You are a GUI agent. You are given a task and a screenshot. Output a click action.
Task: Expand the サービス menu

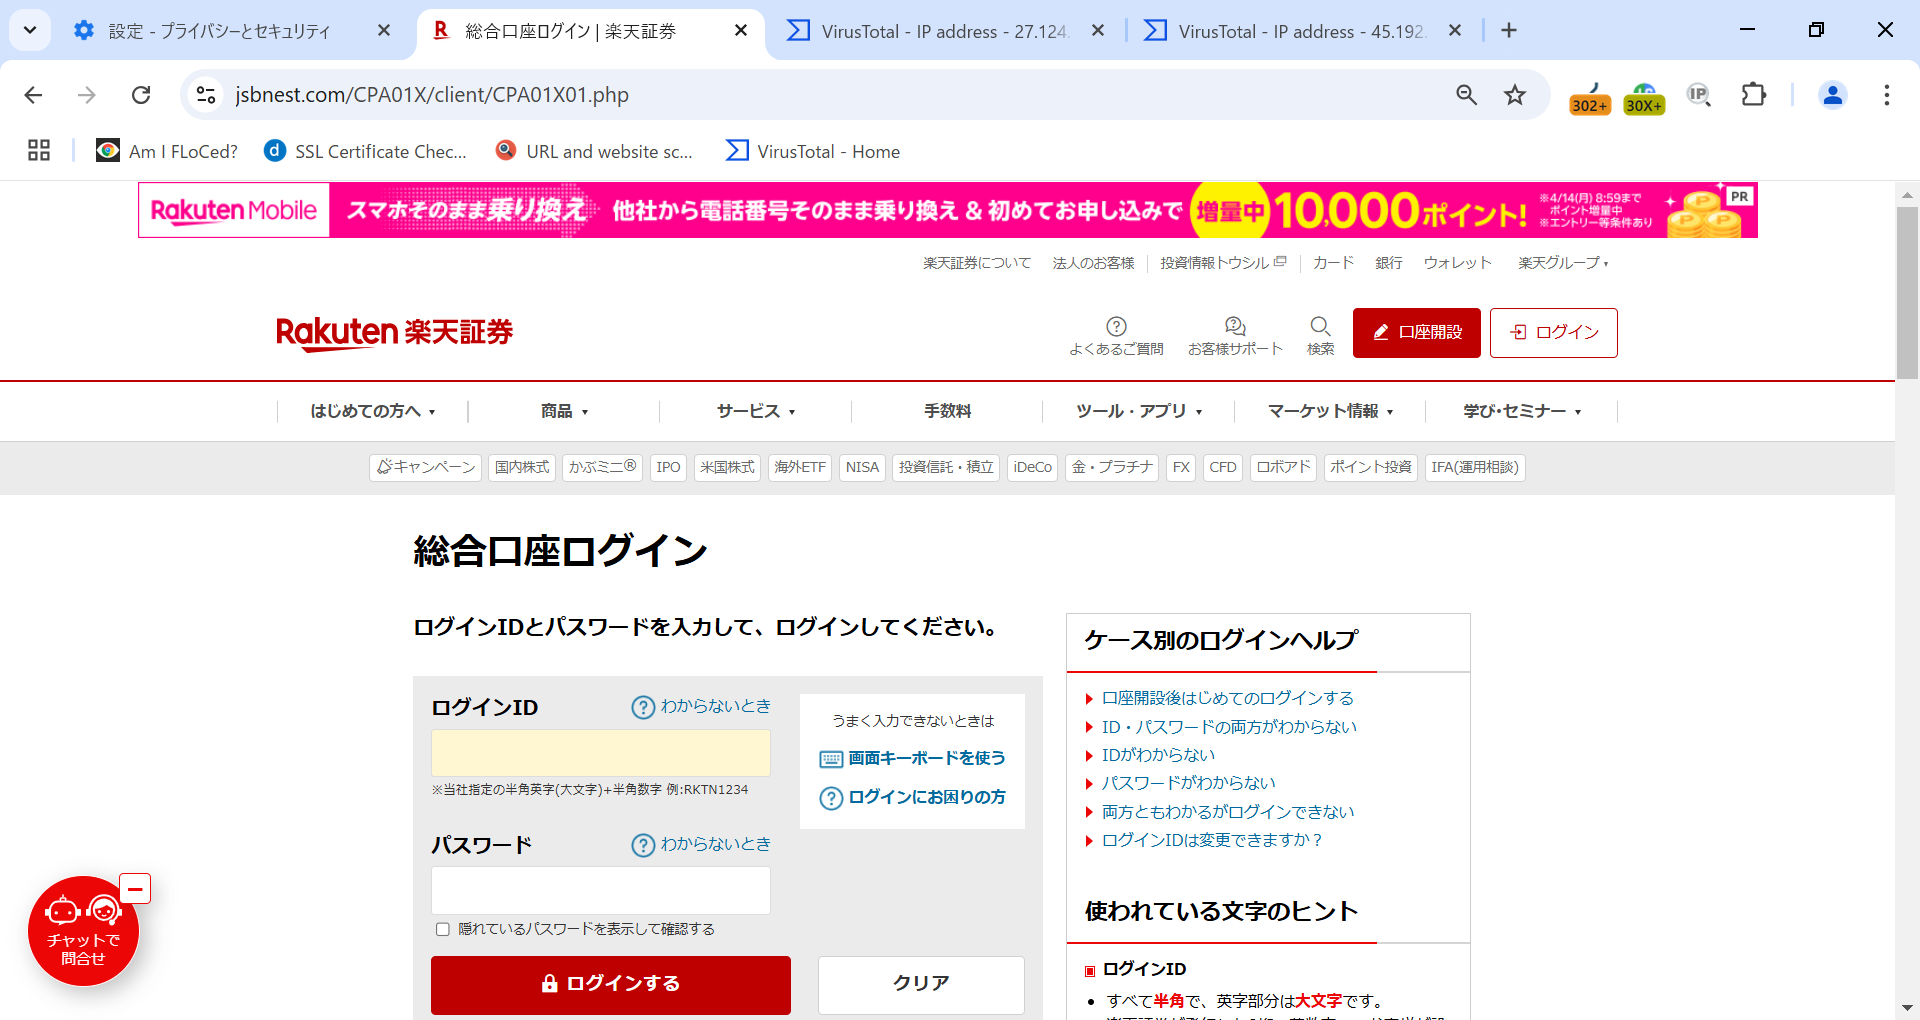[x=756, y=411]
